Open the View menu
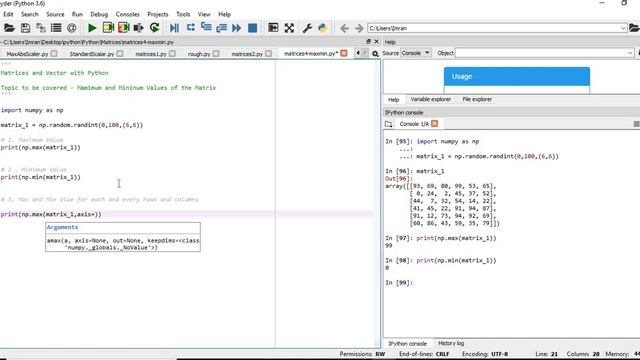 (204, 14)
